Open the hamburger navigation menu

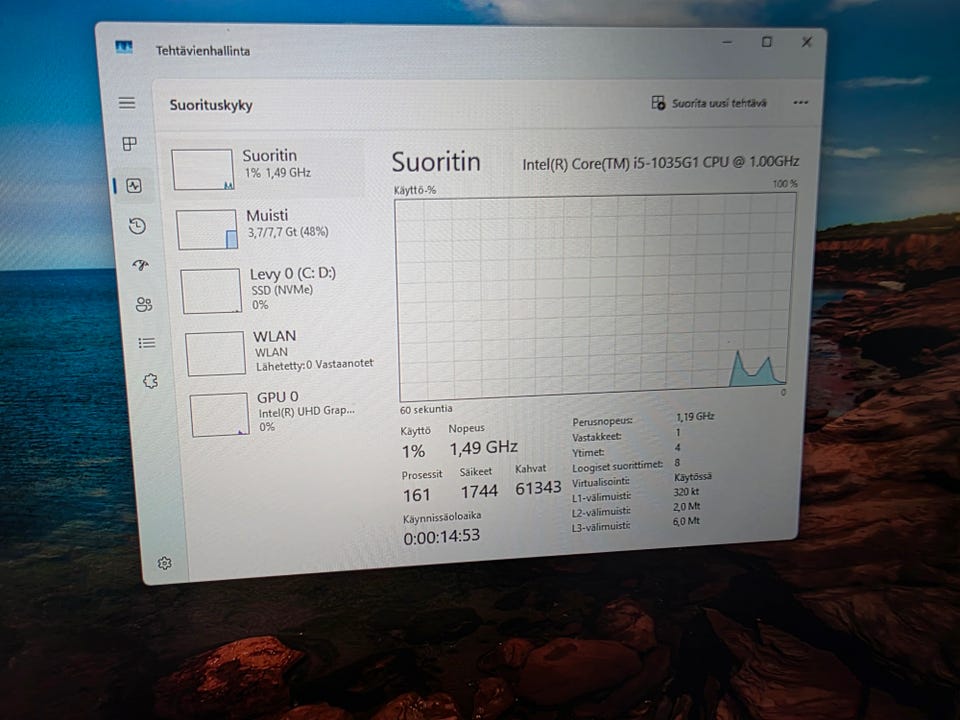[x=127, y=103]
